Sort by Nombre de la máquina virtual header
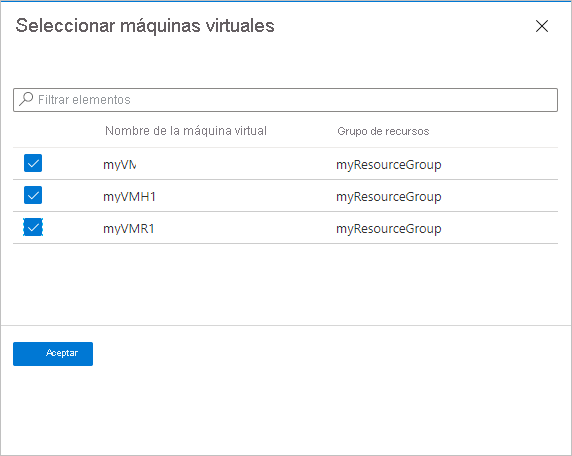Screen dimensions: 572x456 (186, 131)
